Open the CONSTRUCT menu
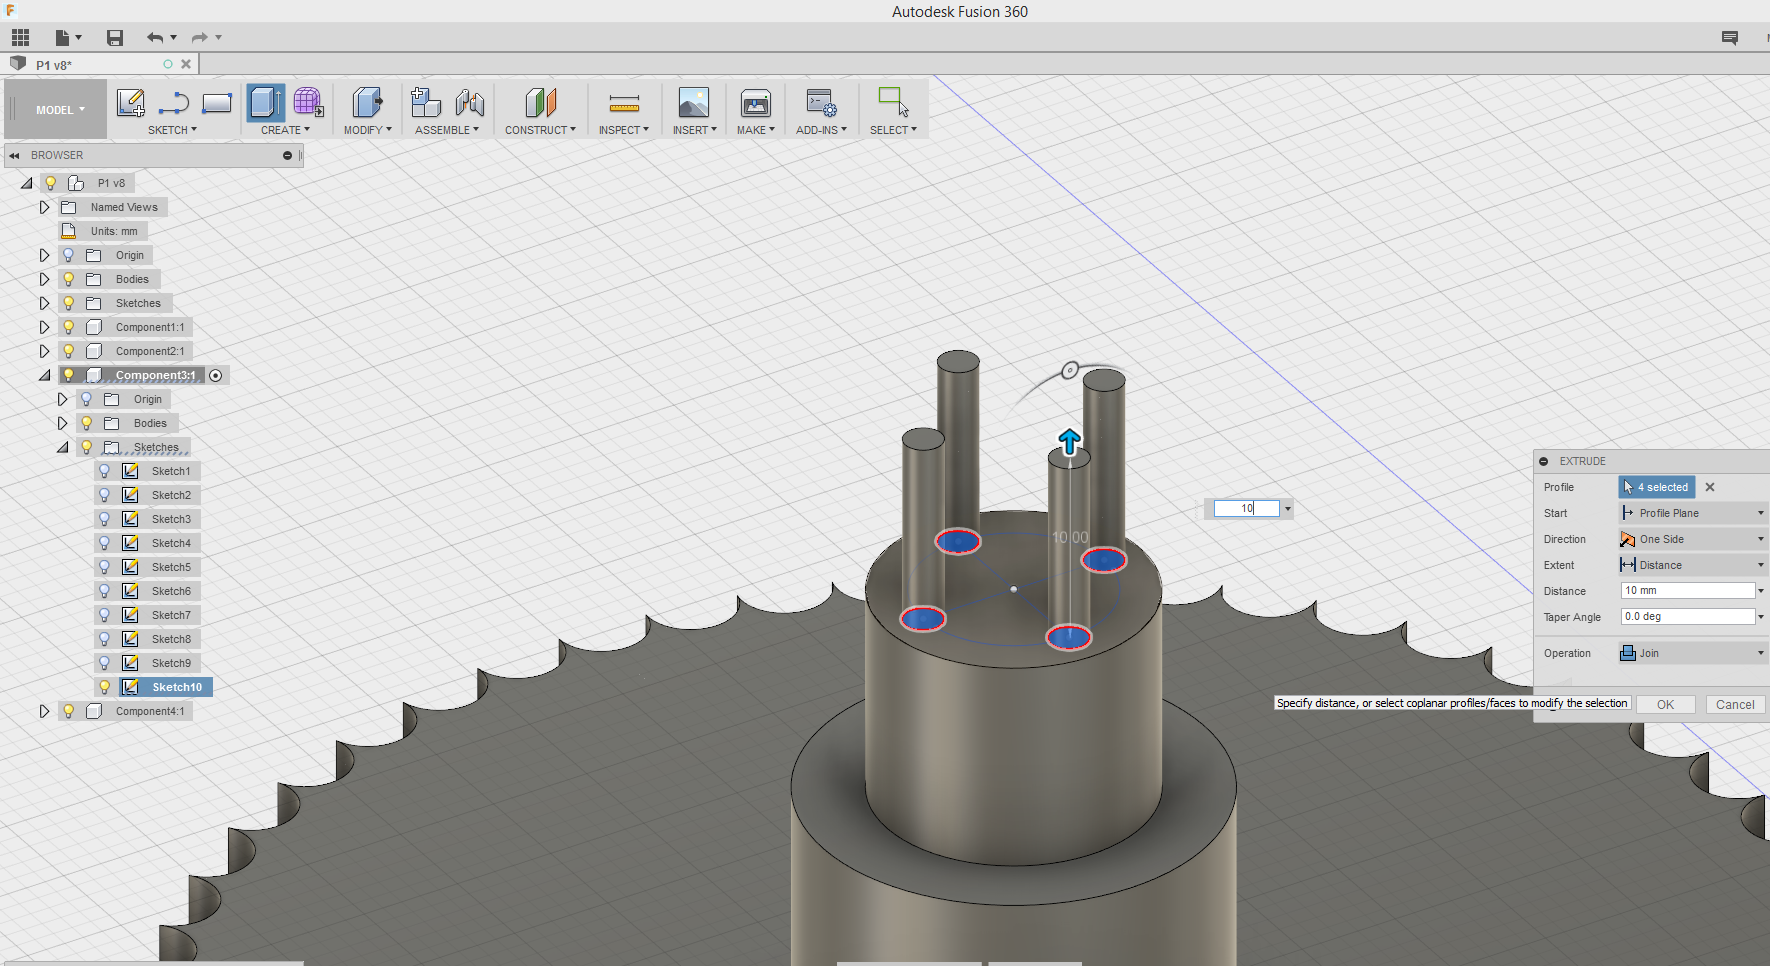This screenshot has height=966, width=1770. [x=540, y=130]
